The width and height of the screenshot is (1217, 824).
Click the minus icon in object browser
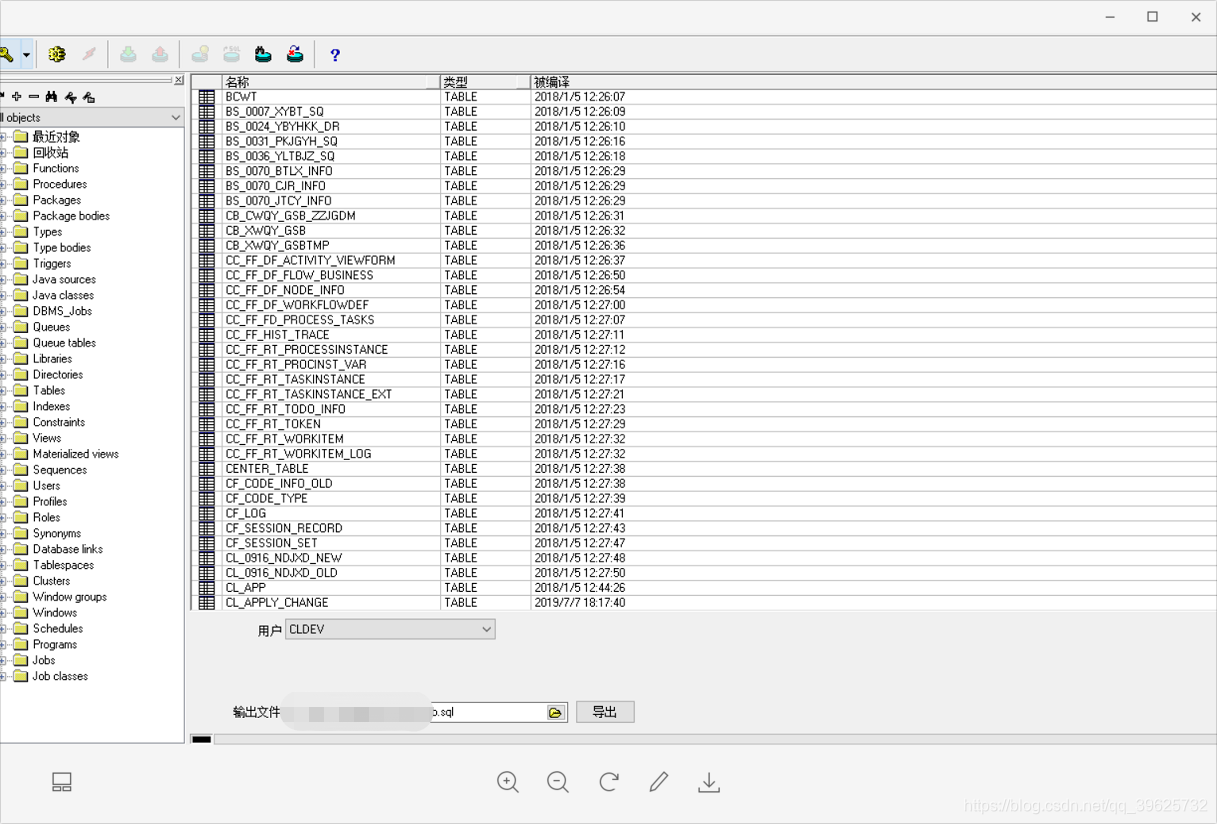click(34, 97)
